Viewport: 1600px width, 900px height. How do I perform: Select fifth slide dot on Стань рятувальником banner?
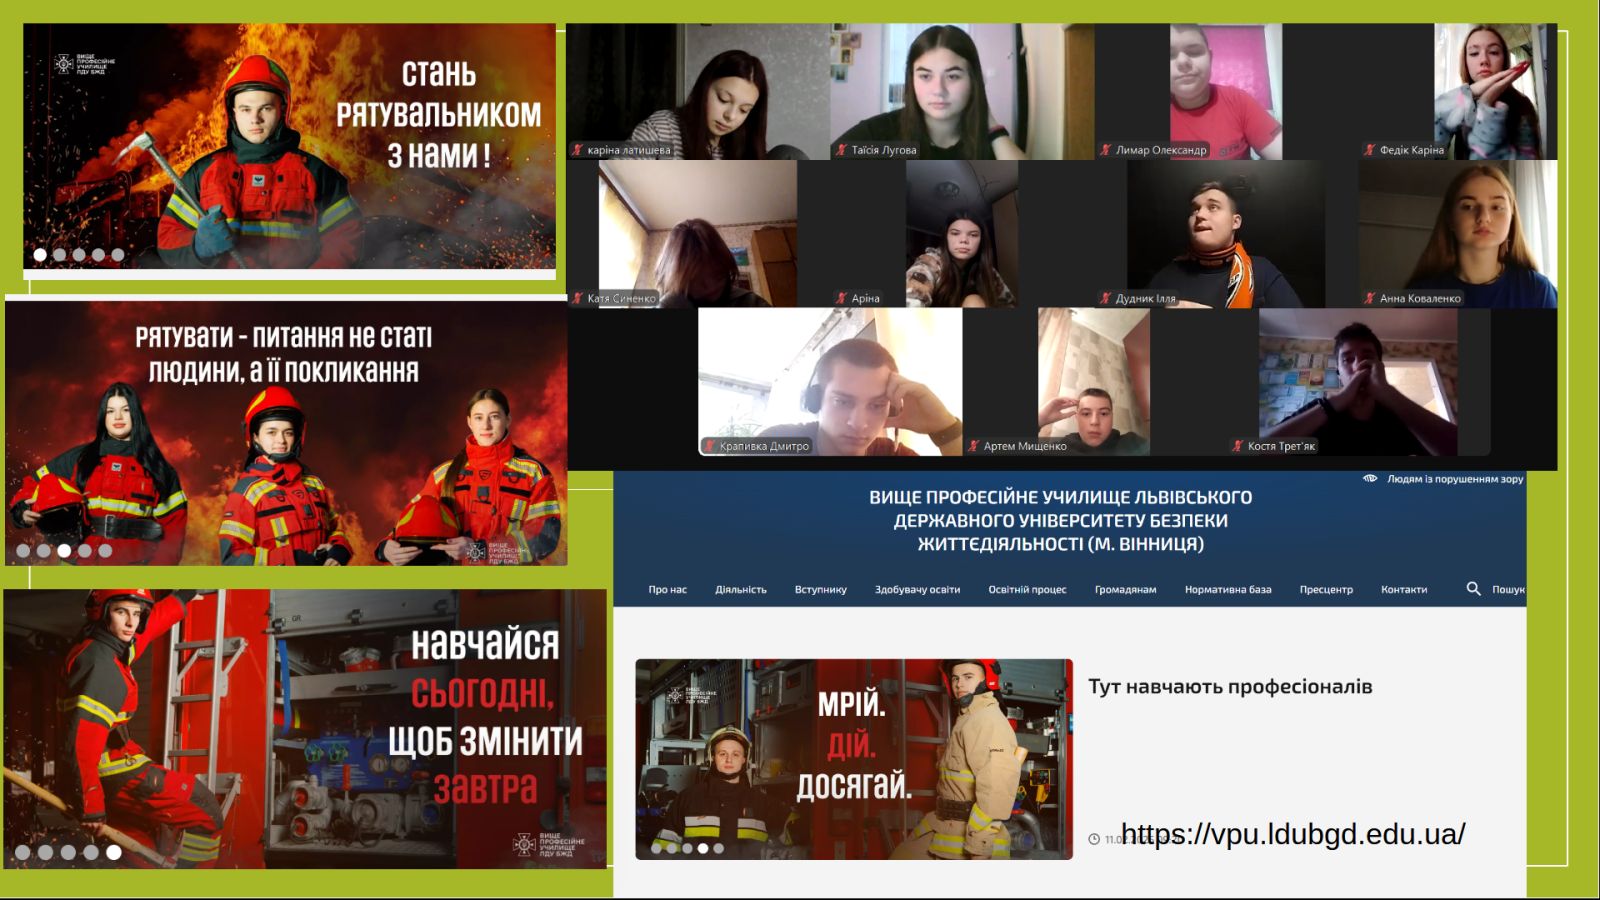tap(118, 255)
